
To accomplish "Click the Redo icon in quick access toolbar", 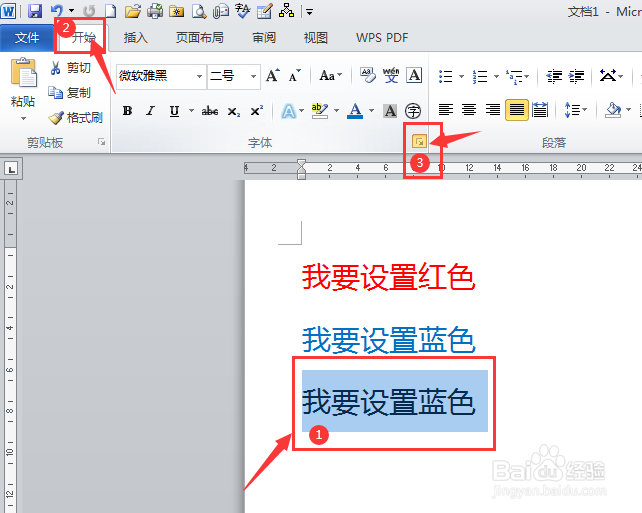I will coord(89,11).
